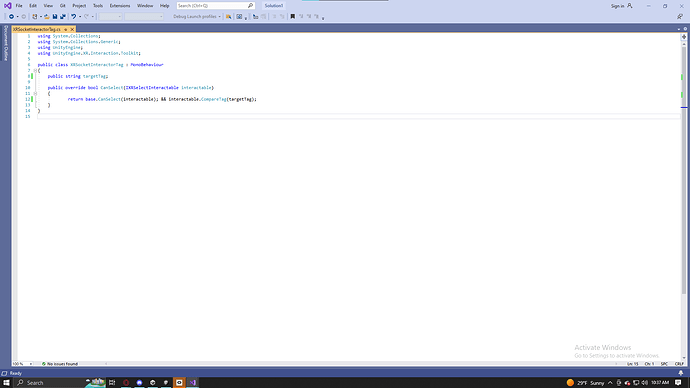
Task: Open the Solution Platforms combo box
Action: click(x=144, y=17)
